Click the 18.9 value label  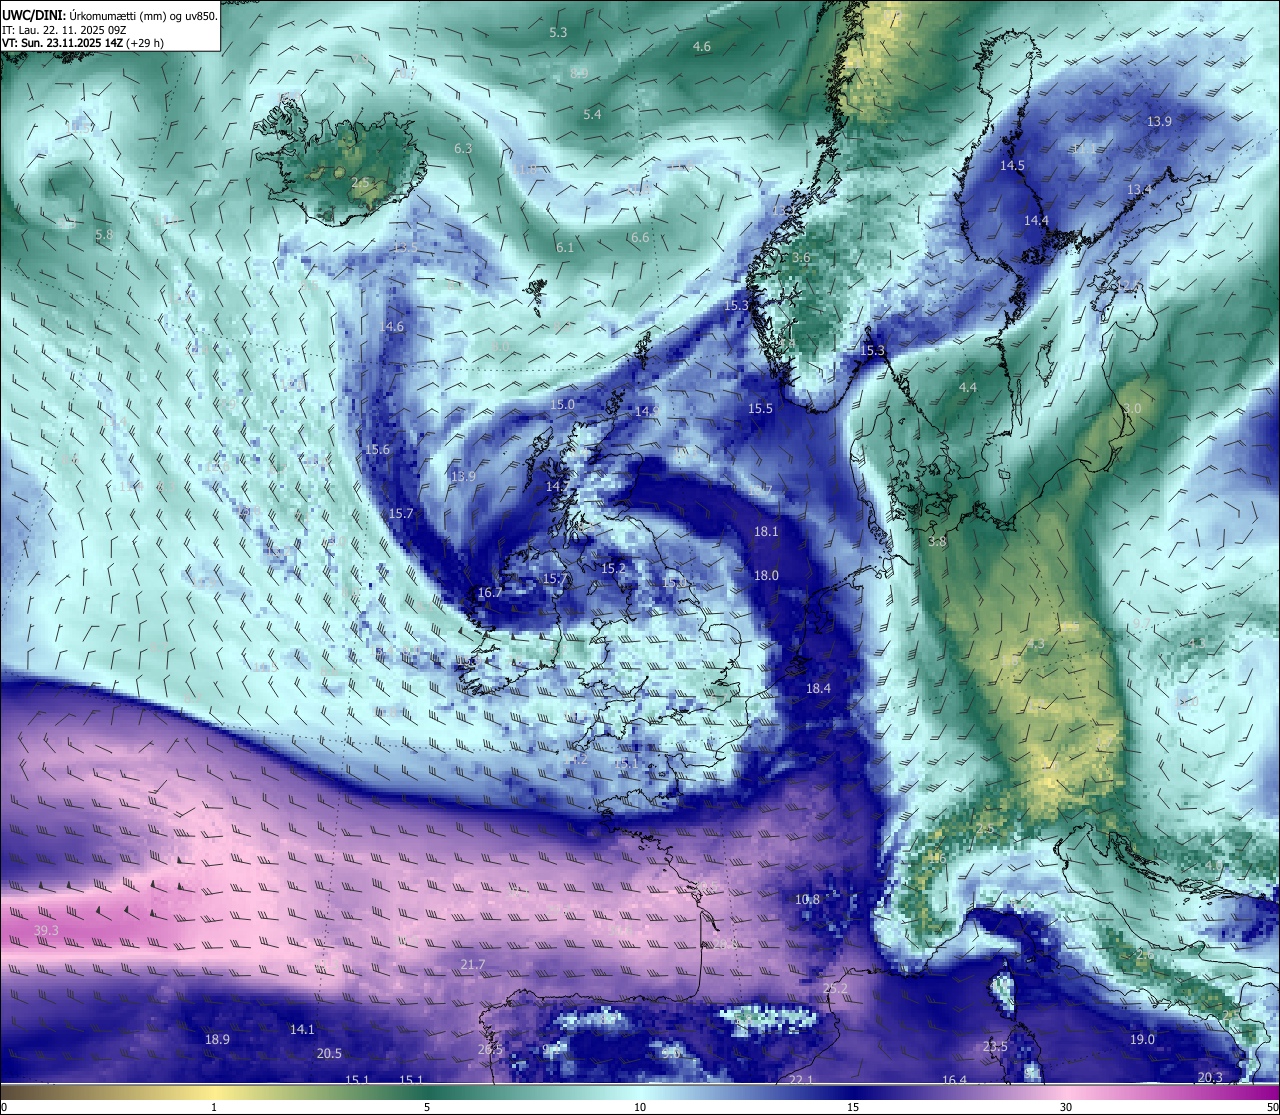(217, 1039)
